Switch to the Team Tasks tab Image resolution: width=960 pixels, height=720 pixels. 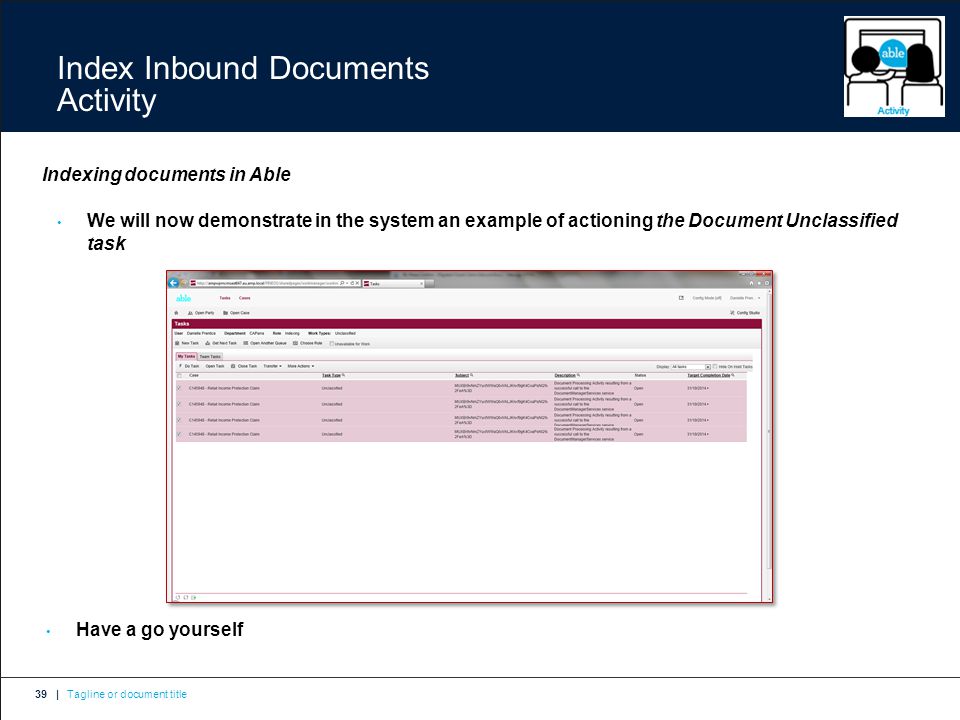tap(210, 356)
